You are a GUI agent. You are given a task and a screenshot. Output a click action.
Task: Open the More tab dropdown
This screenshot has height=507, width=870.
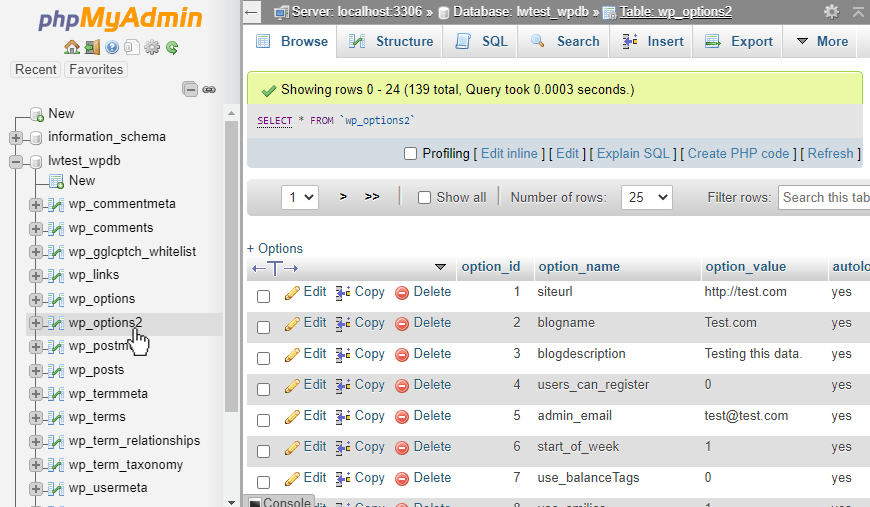[x=823, y=42]
